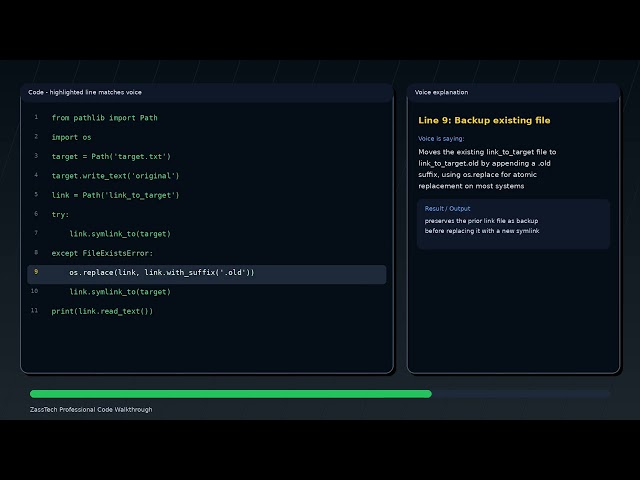640x480 pixels.
Task: Click 'except FileExistsError:' line
Action: pos(102,253)
